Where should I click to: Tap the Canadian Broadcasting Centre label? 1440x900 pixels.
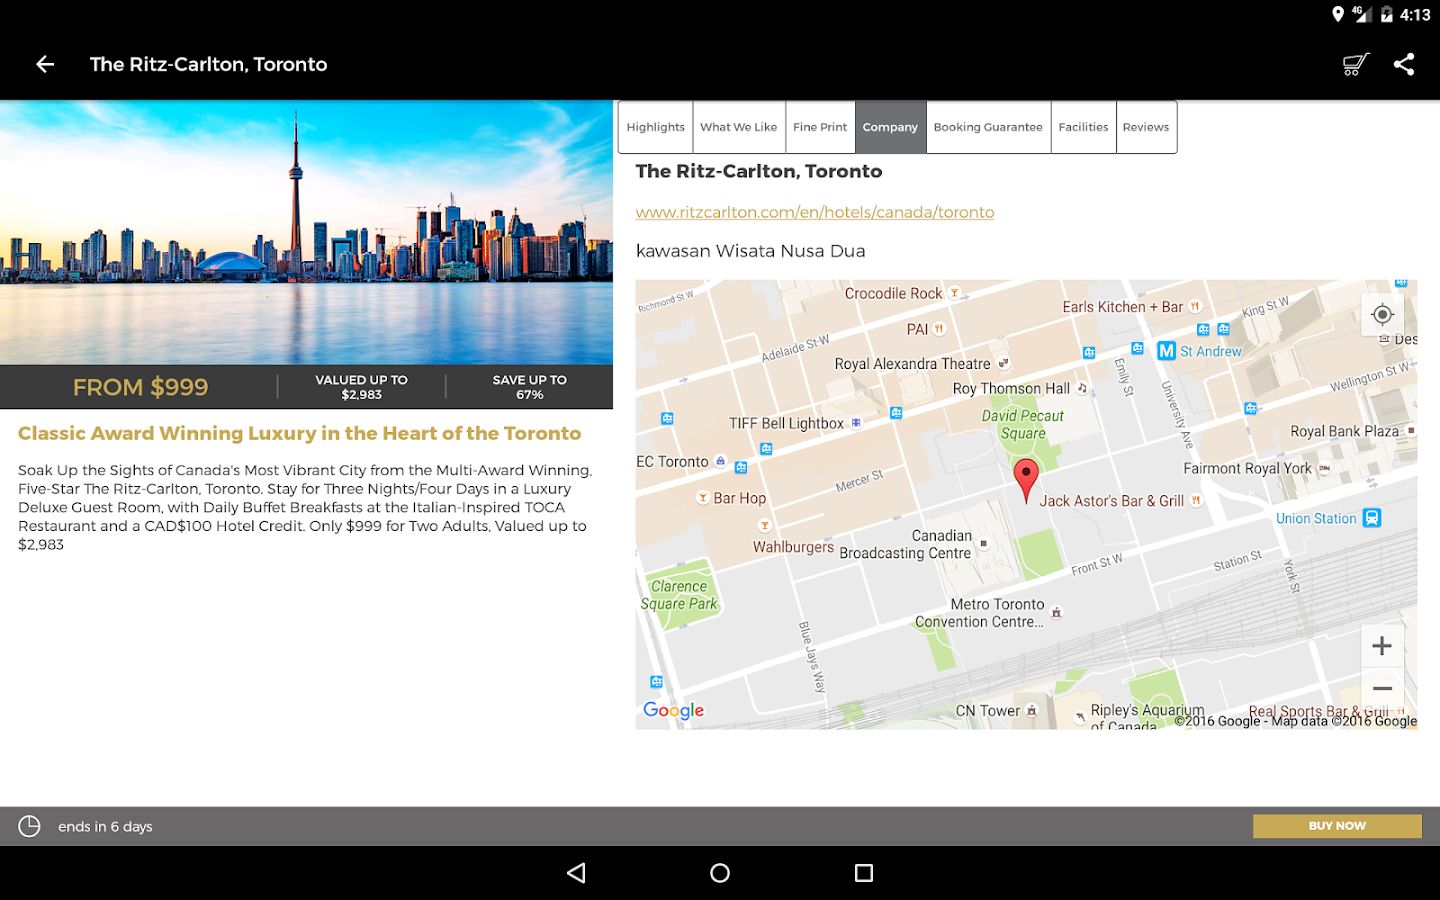906,544
